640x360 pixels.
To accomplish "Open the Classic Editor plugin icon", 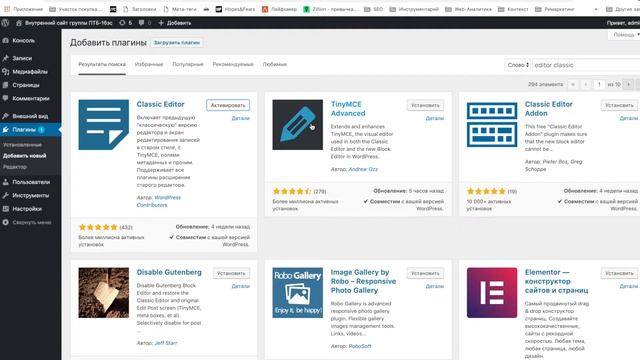I will click(104, 125).
